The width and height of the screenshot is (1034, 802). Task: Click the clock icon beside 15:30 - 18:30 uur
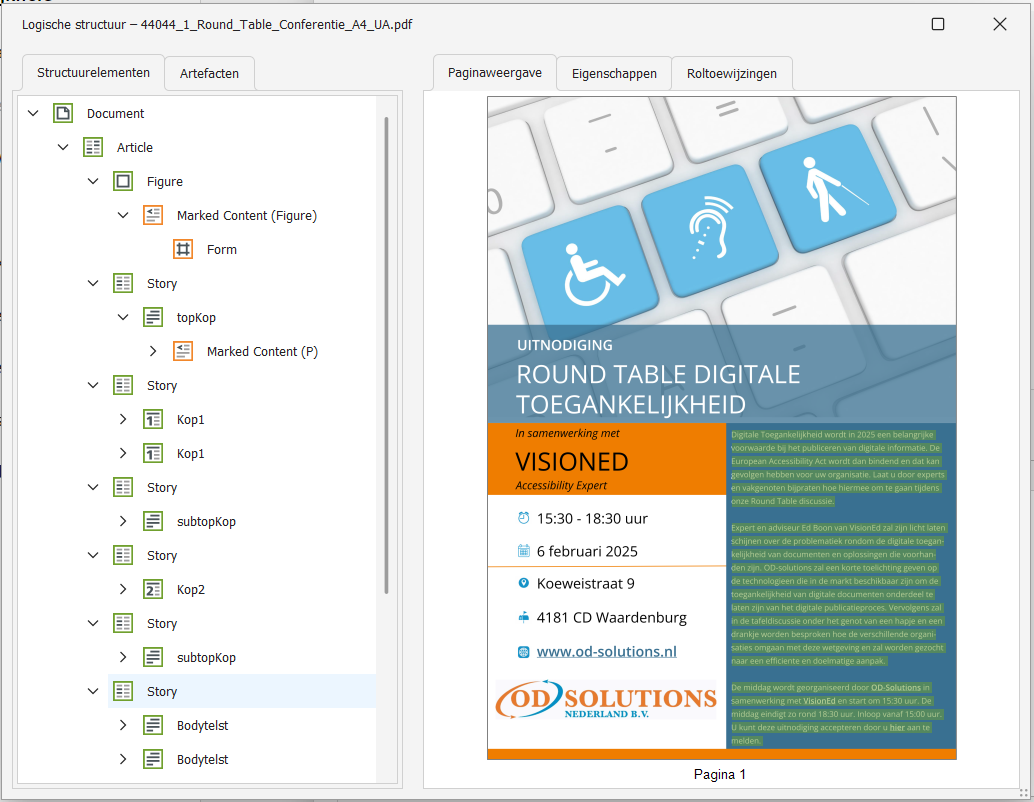524,518
